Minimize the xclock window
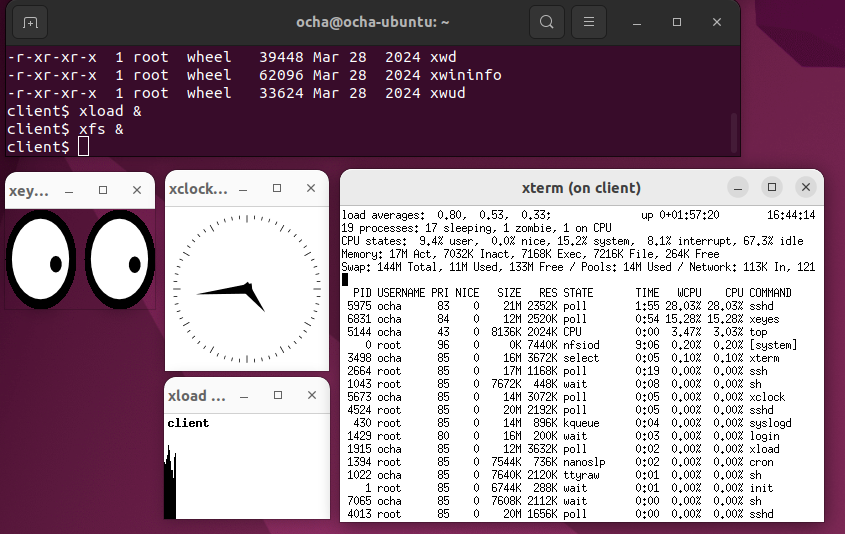This screenshot has width=845, height=534. pyautogui.click(x=243, y=189)
